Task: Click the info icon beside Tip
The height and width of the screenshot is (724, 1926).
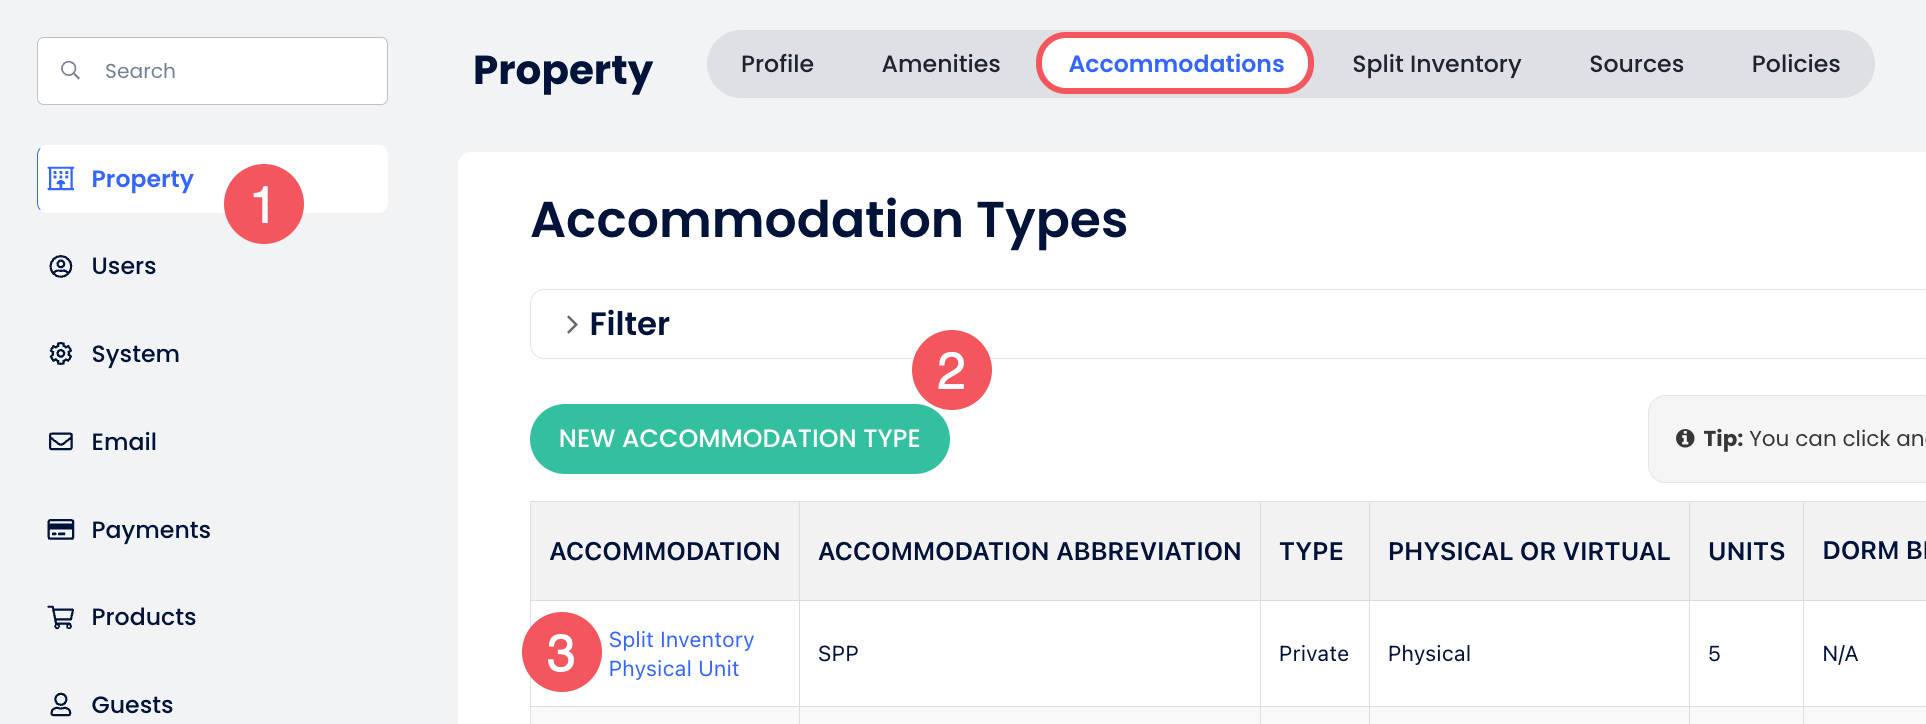Action: (1685, 438)
